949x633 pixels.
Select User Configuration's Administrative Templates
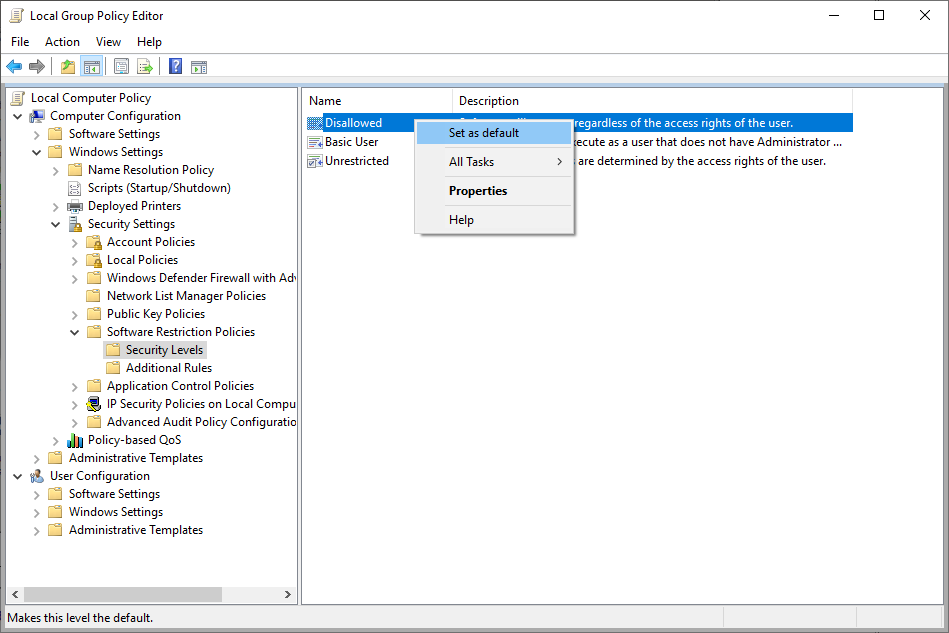click(136, 530)
